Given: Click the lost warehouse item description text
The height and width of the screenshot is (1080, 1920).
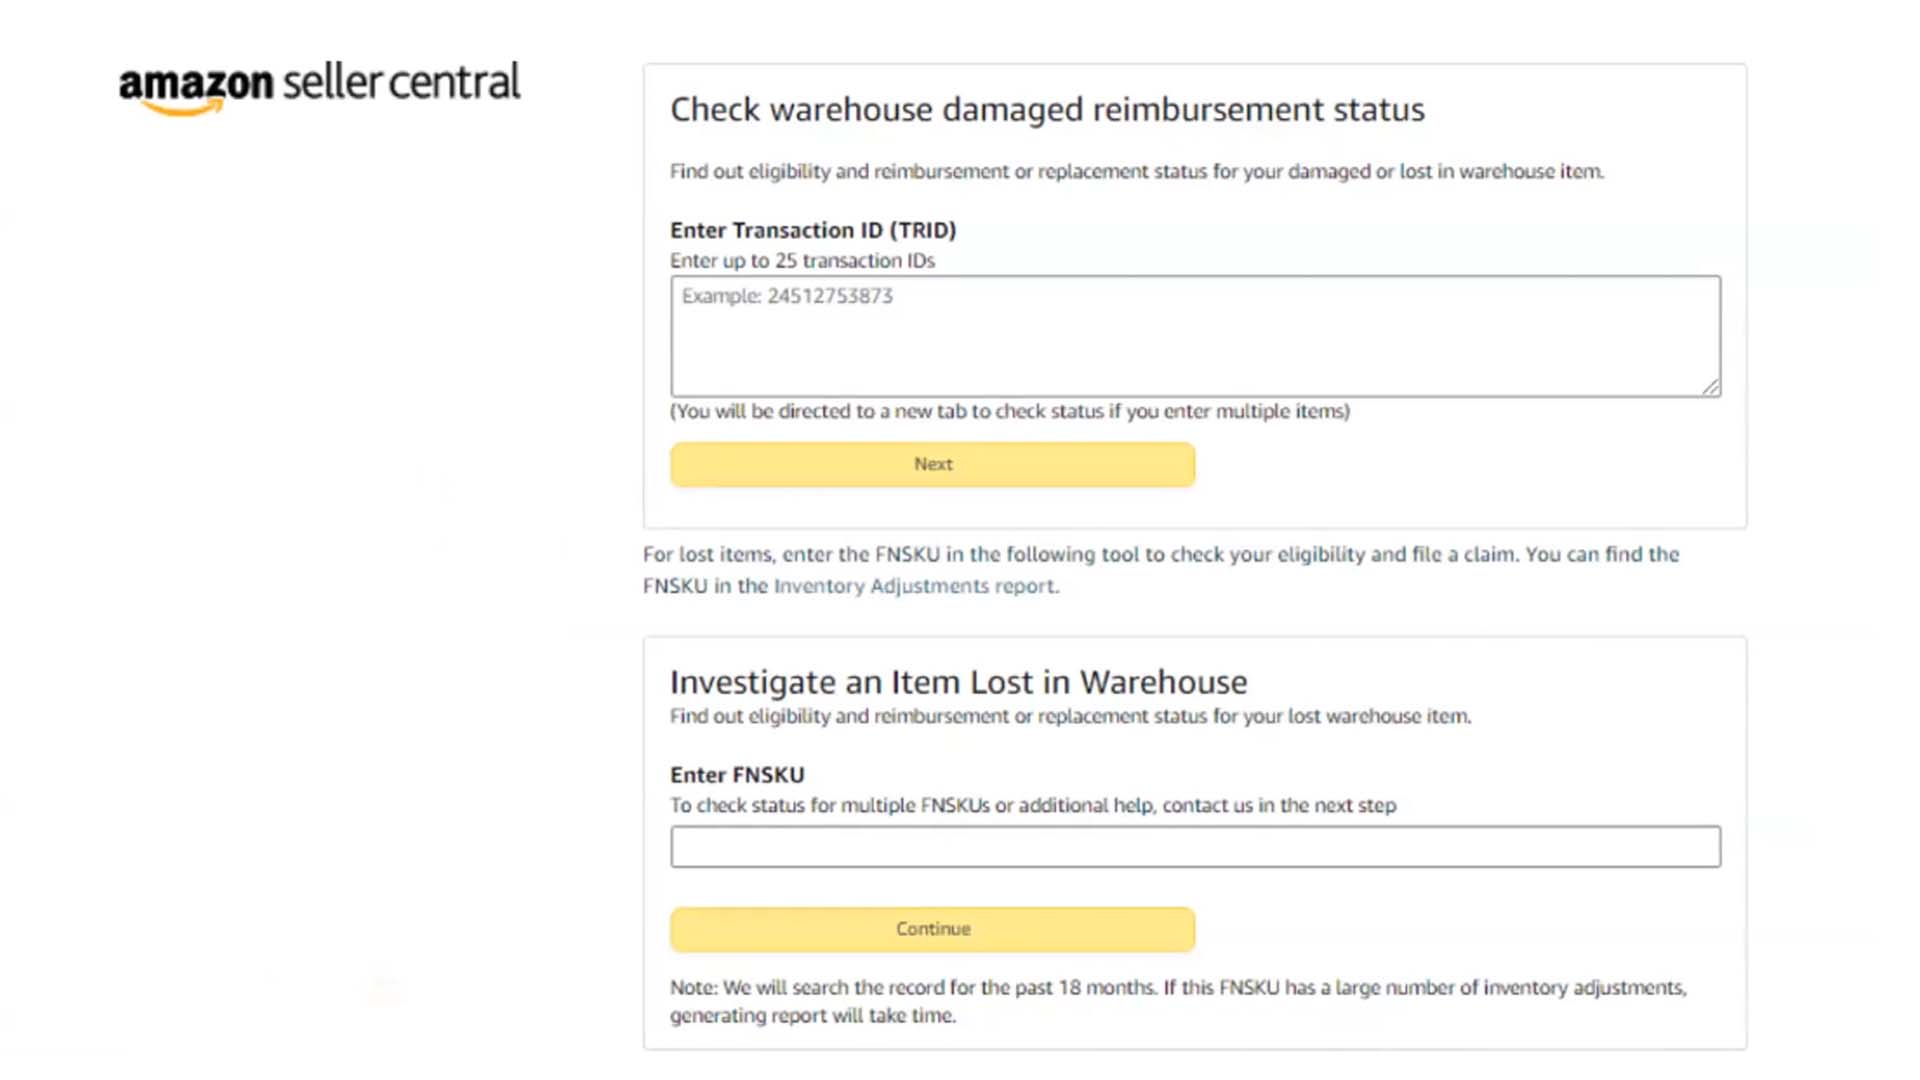Looking at the screenshot, I should [x=1070, y=716].
